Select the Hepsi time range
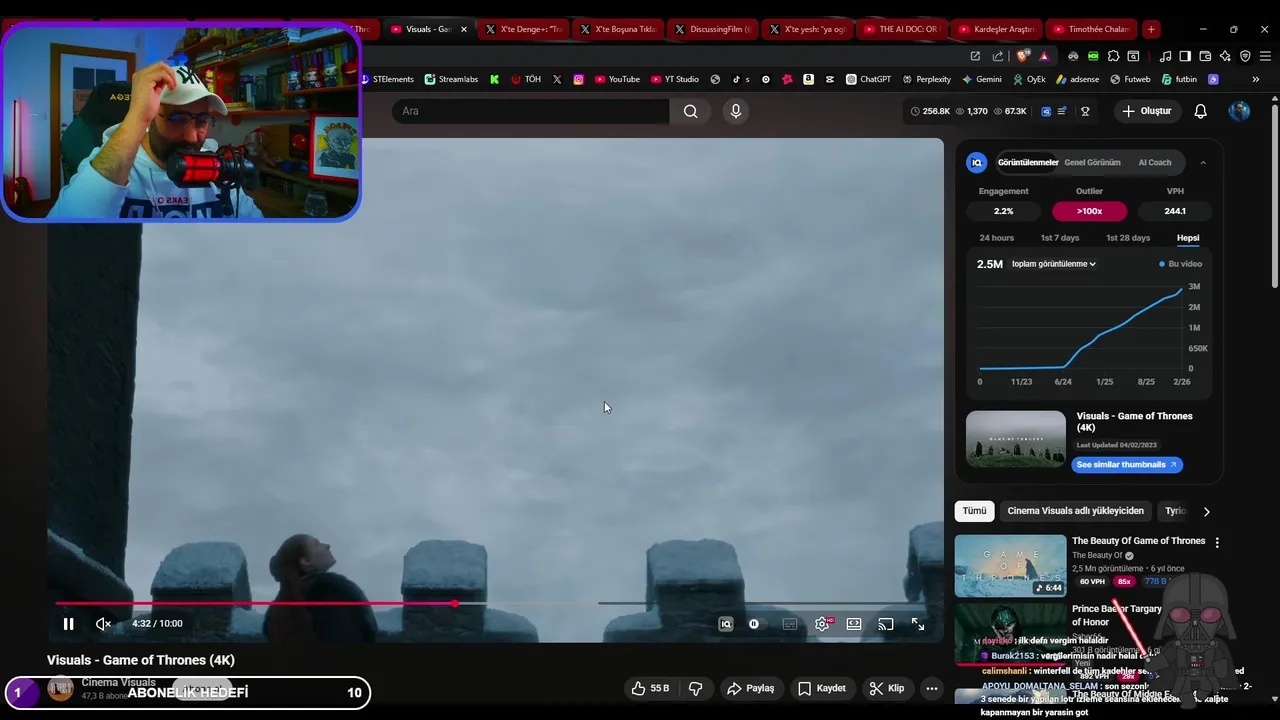The image size is (1280, 720). pos(1188,238)
